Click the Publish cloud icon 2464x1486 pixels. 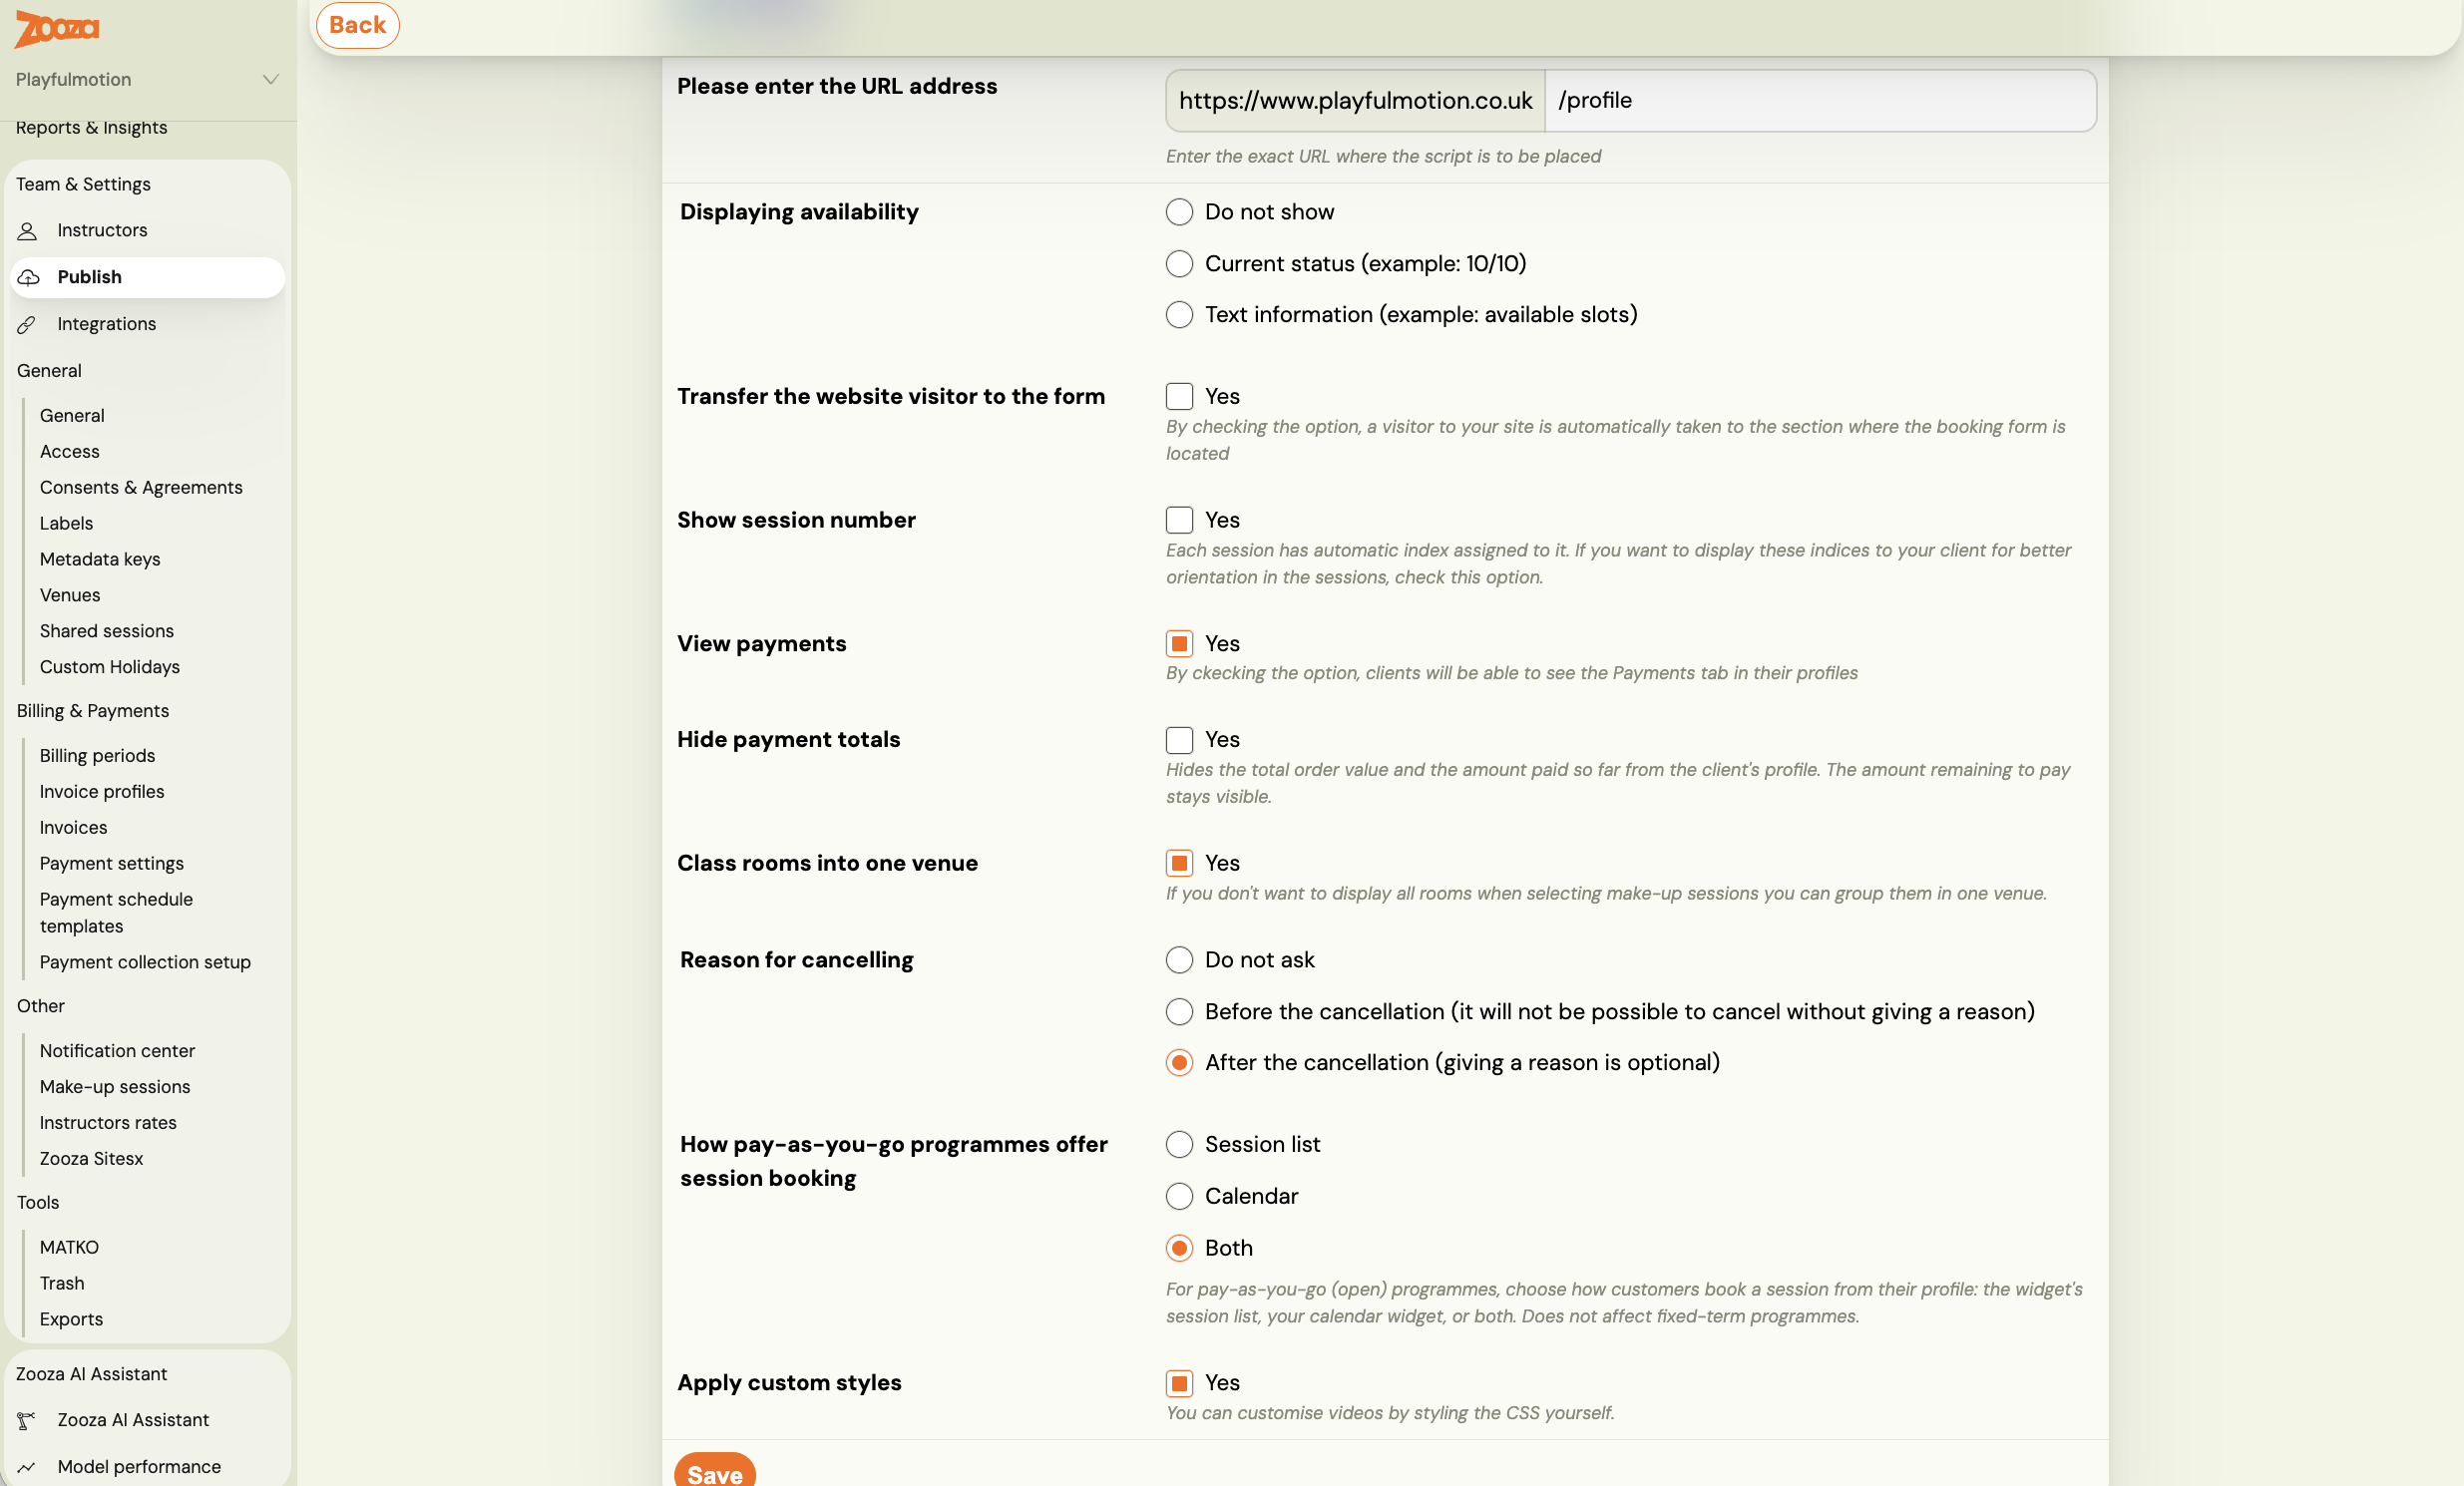click(x=28, y=278)
